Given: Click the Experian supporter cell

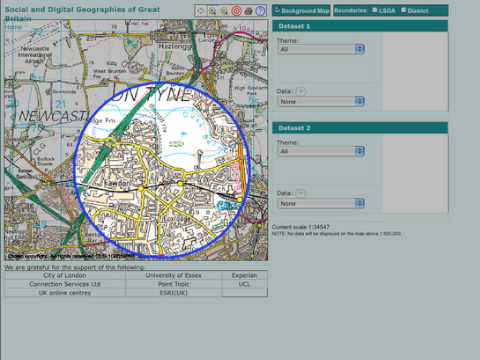Looking at the screenshot, I should coord(244,275).
